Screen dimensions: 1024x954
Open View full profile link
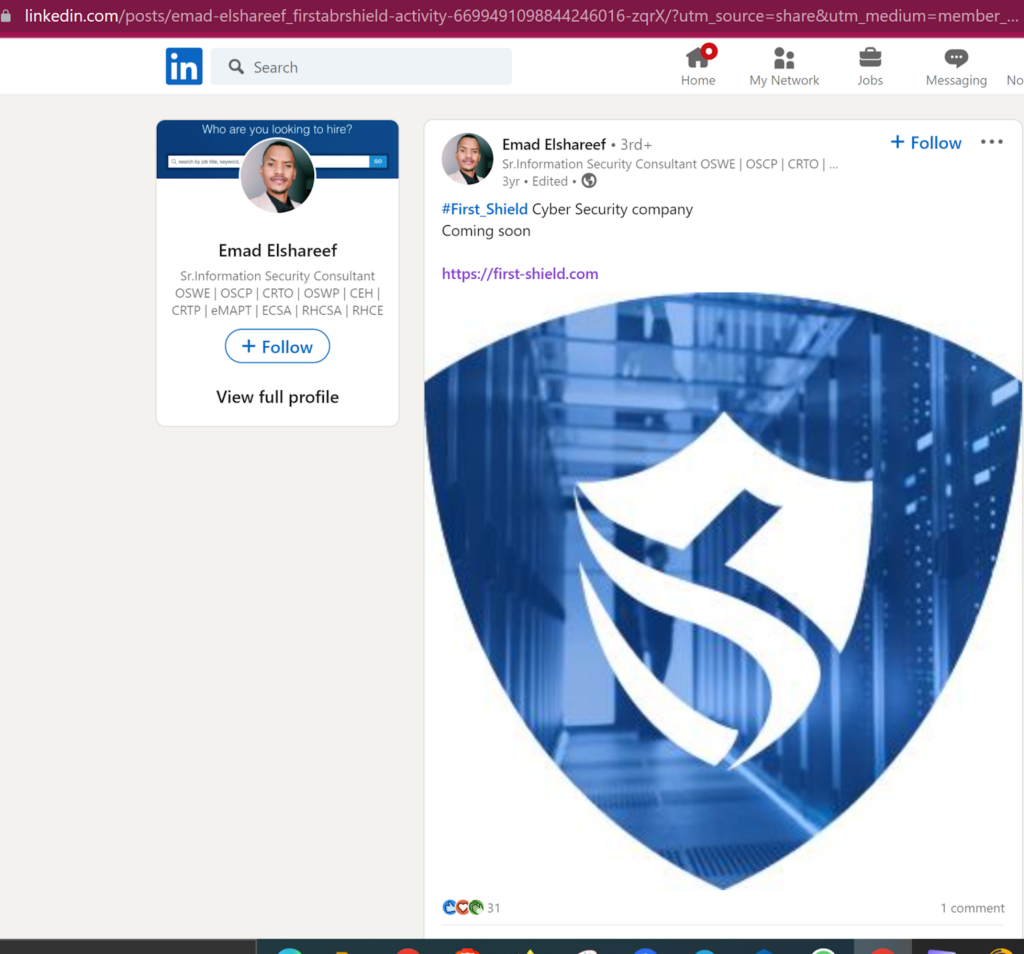277,397
